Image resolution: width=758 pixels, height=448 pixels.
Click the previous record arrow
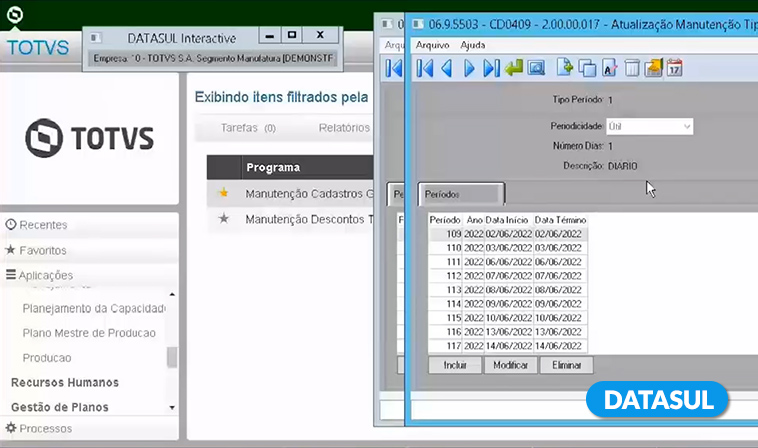[446, 68]
